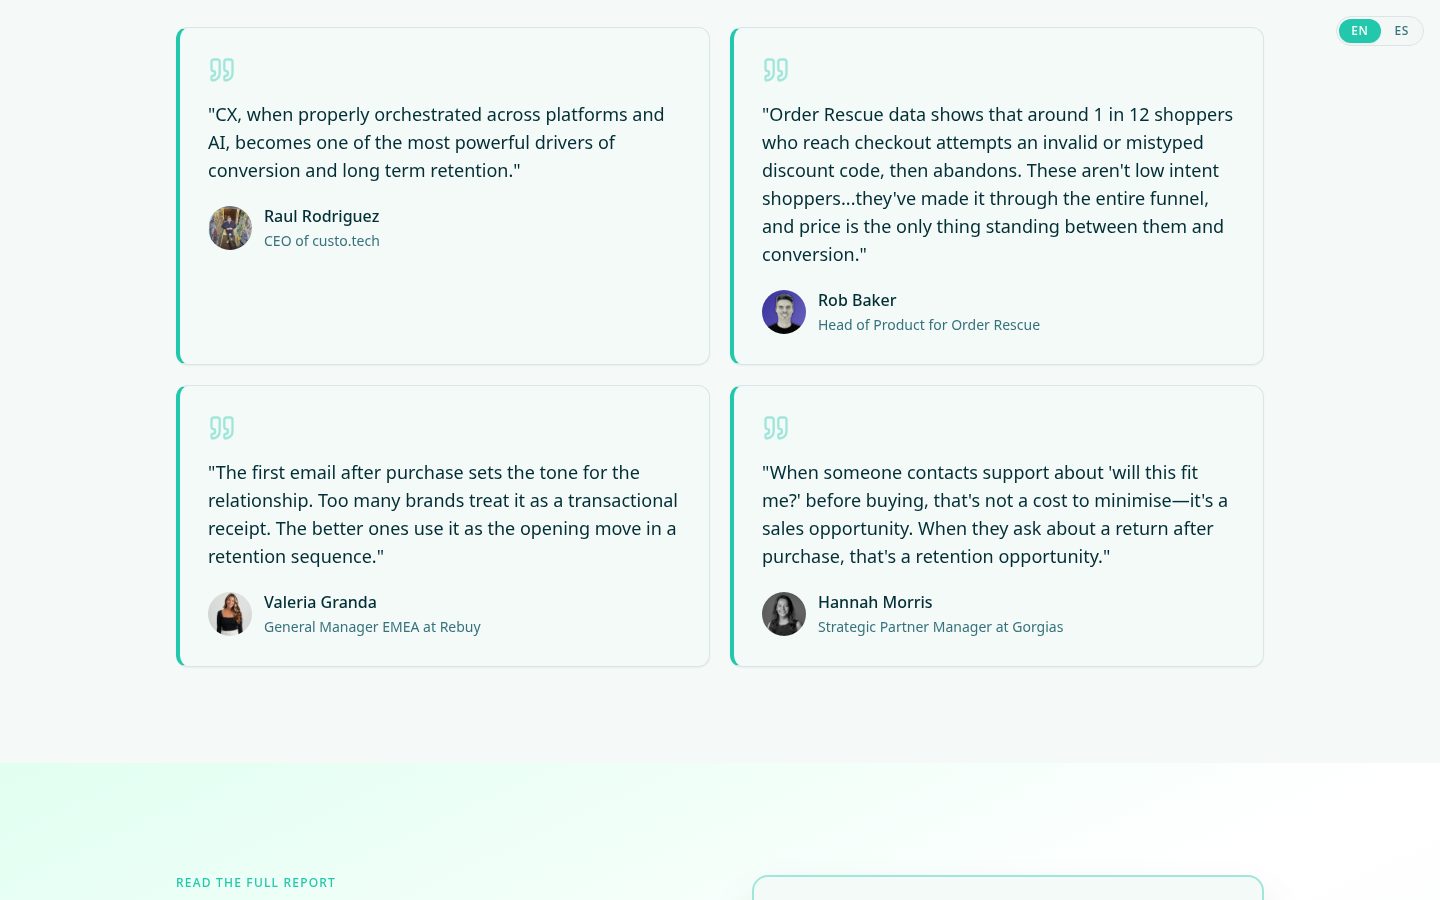Click 'CEO of custo.tech' subtitle
The image size is (1440, 900).
click(x=322, y=241)
